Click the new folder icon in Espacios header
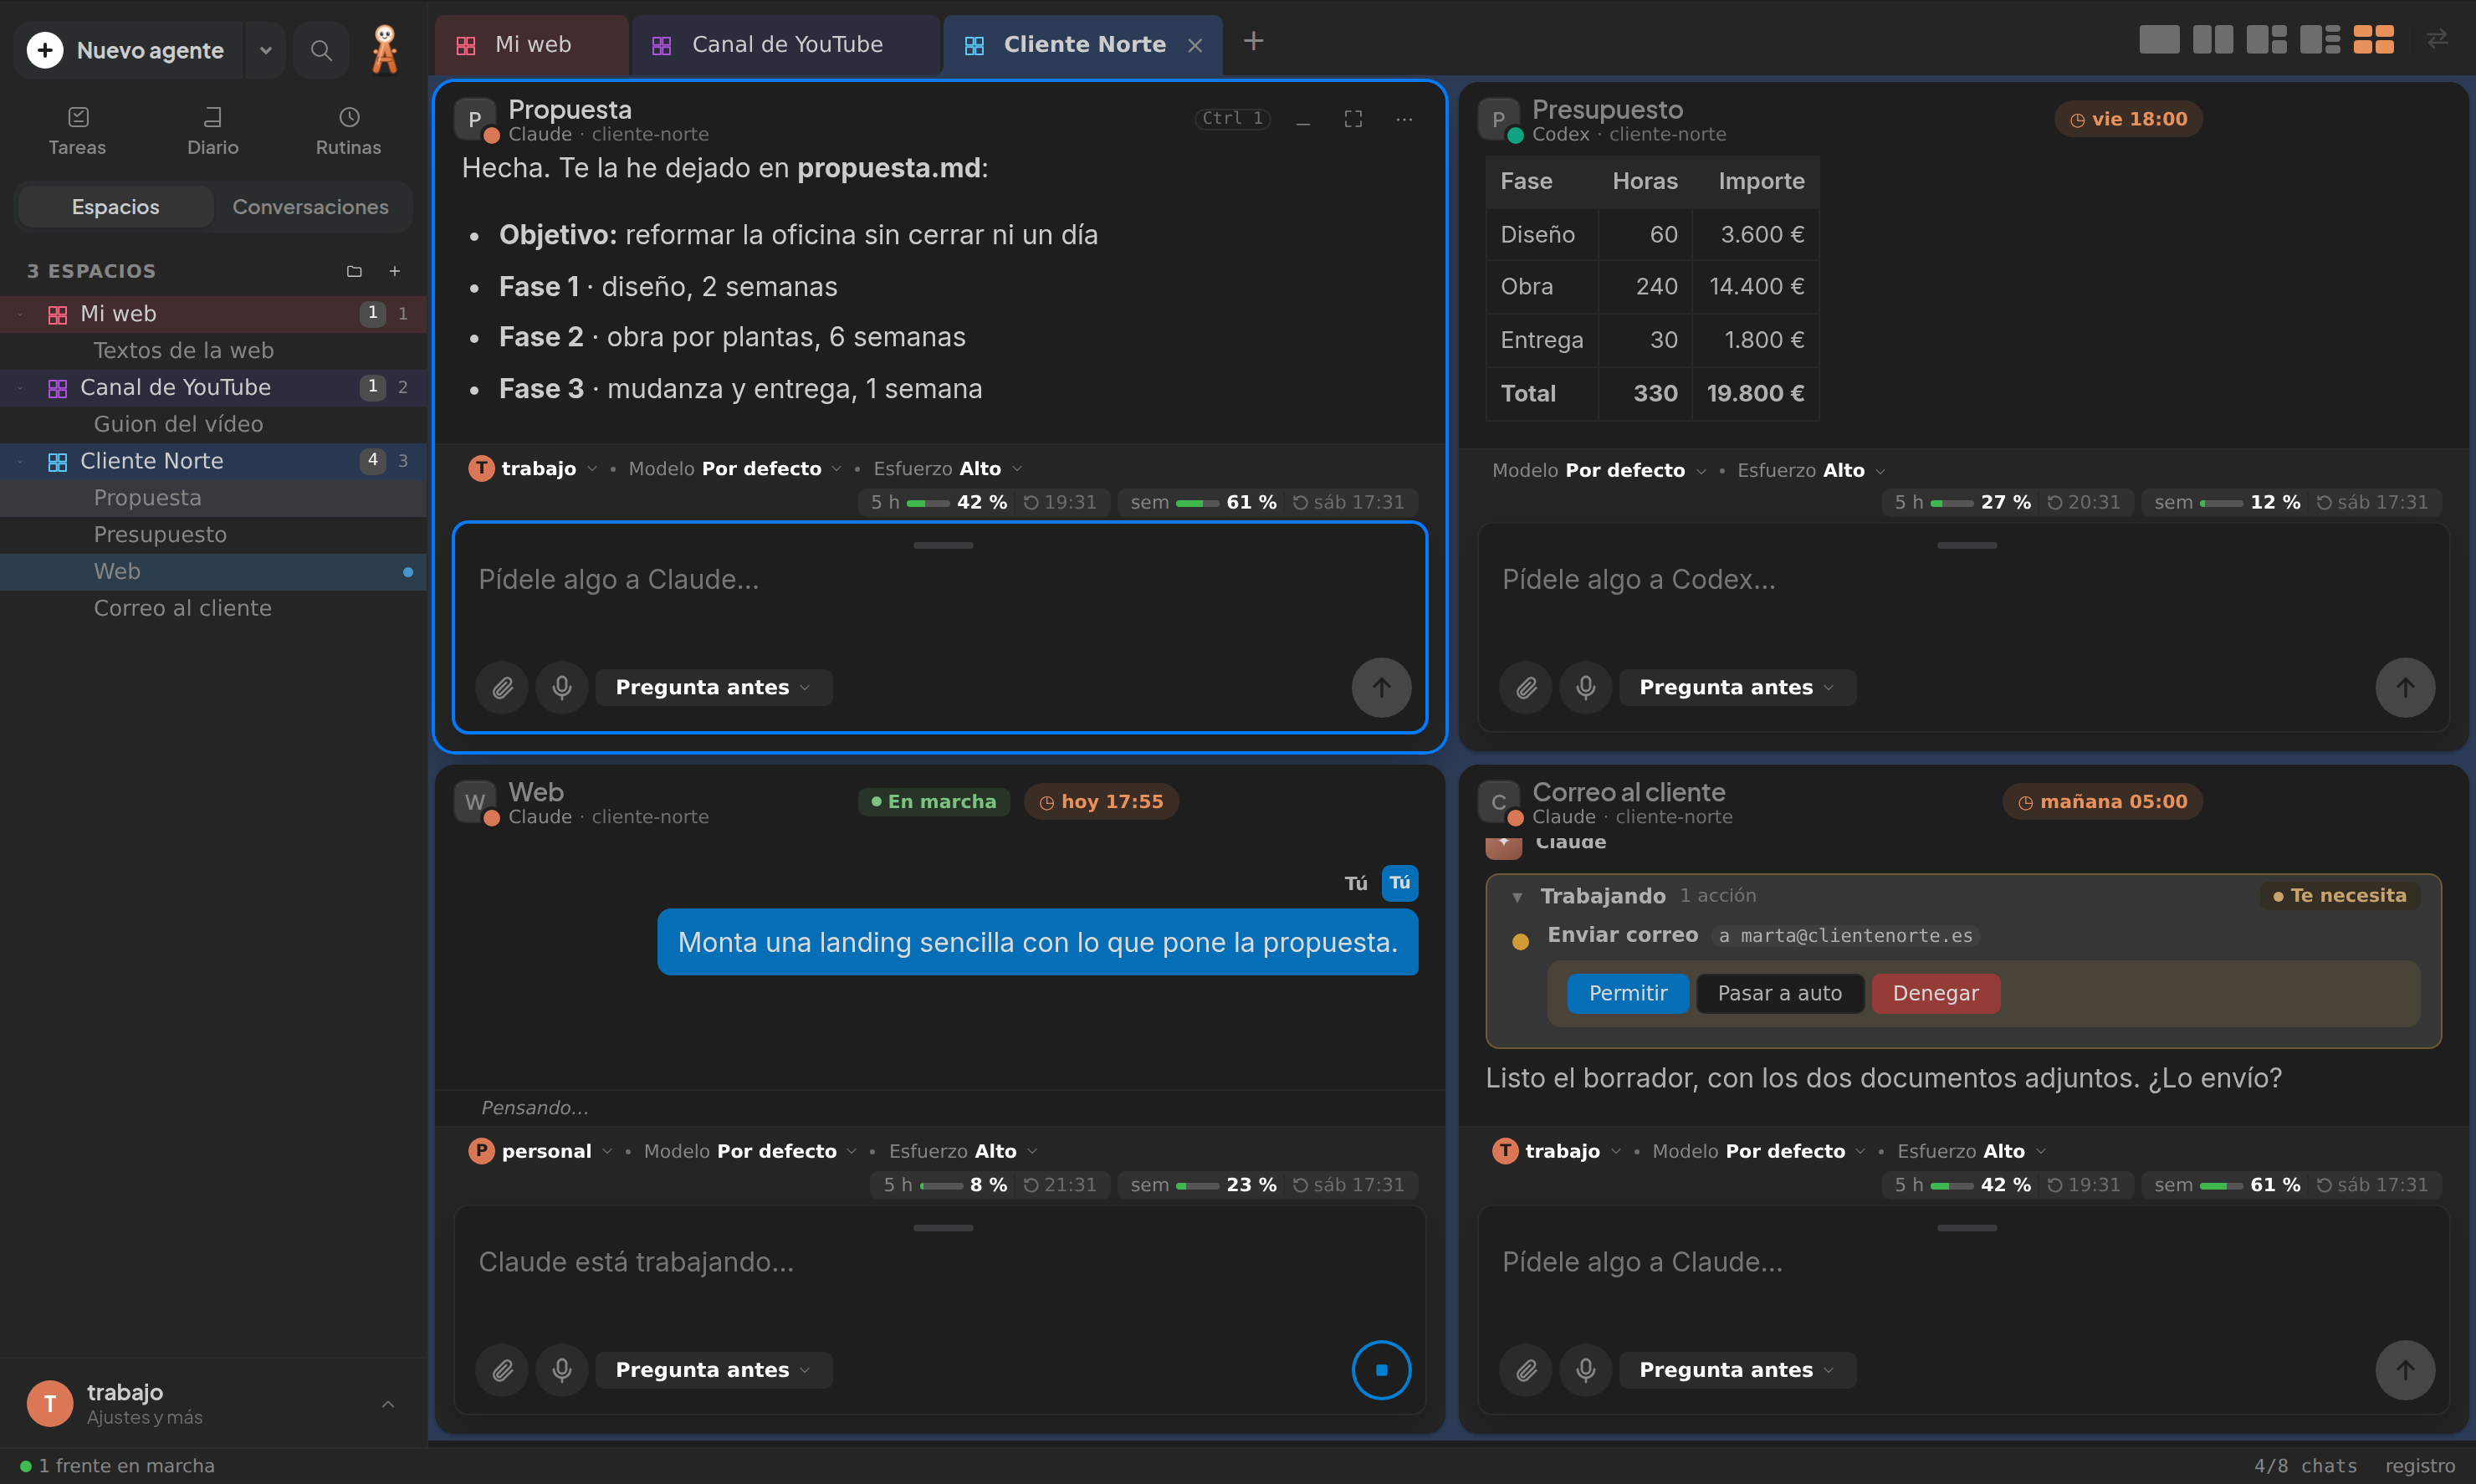This screenshot has width=2476, height=1484. point(354,271)
